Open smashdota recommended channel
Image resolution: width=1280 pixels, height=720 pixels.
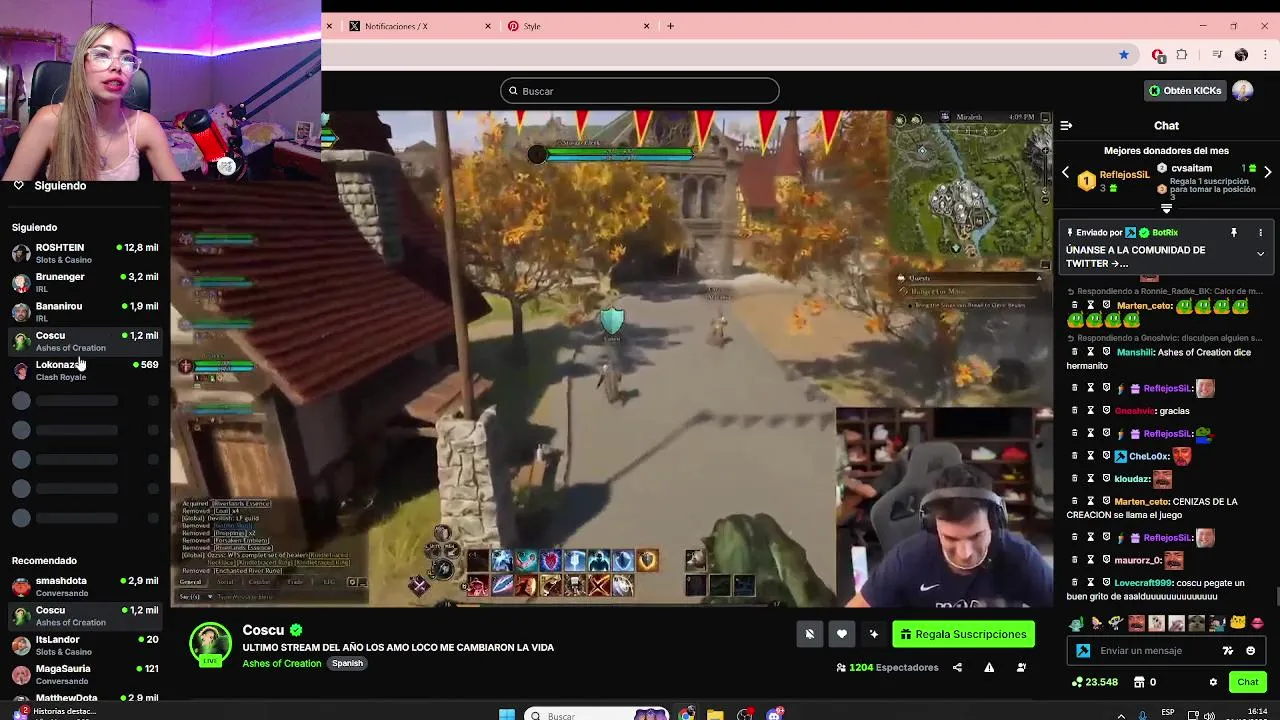coord(85,586)
